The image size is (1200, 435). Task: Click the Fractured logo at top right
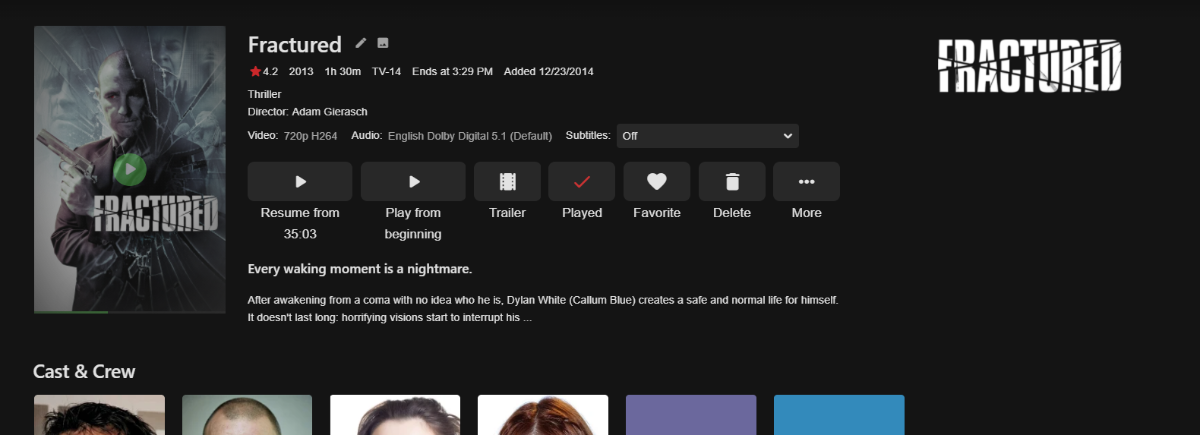point(1029,66)
